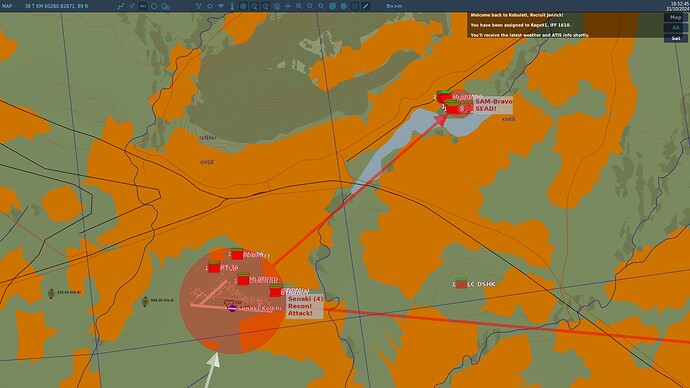This screenshot has height=388, width=690.
Task: Click the 'latest weather and ATIS' message line
Action: (x=529, y=35)
